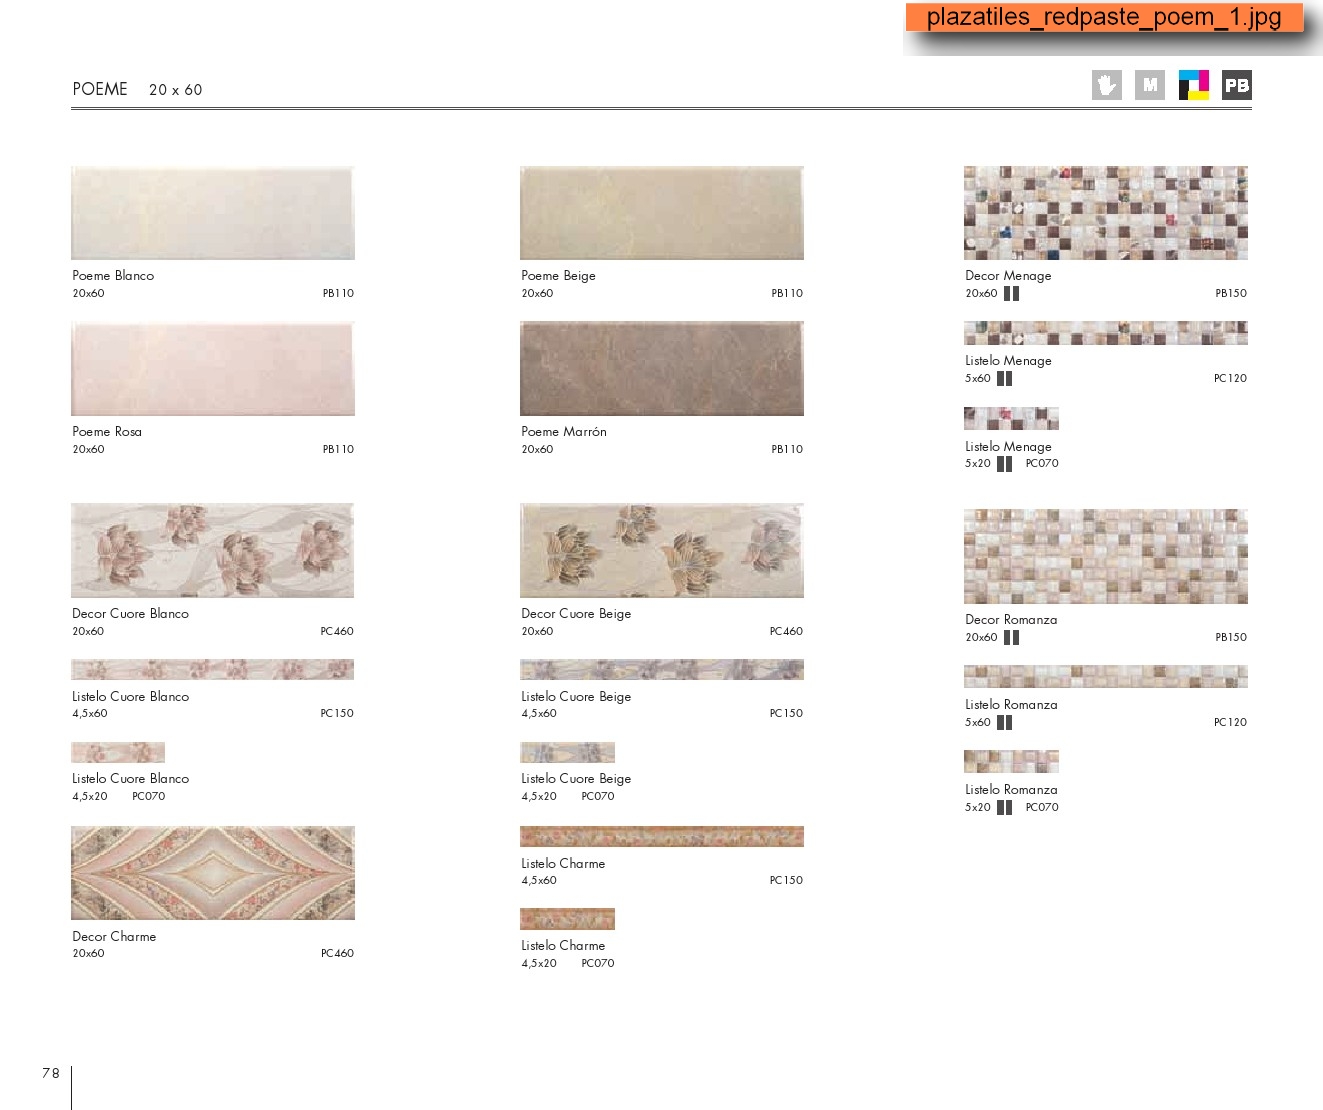Click the 'Poeme Beige' product name
Screen dimensions: 1323x1110
(558, 276)
